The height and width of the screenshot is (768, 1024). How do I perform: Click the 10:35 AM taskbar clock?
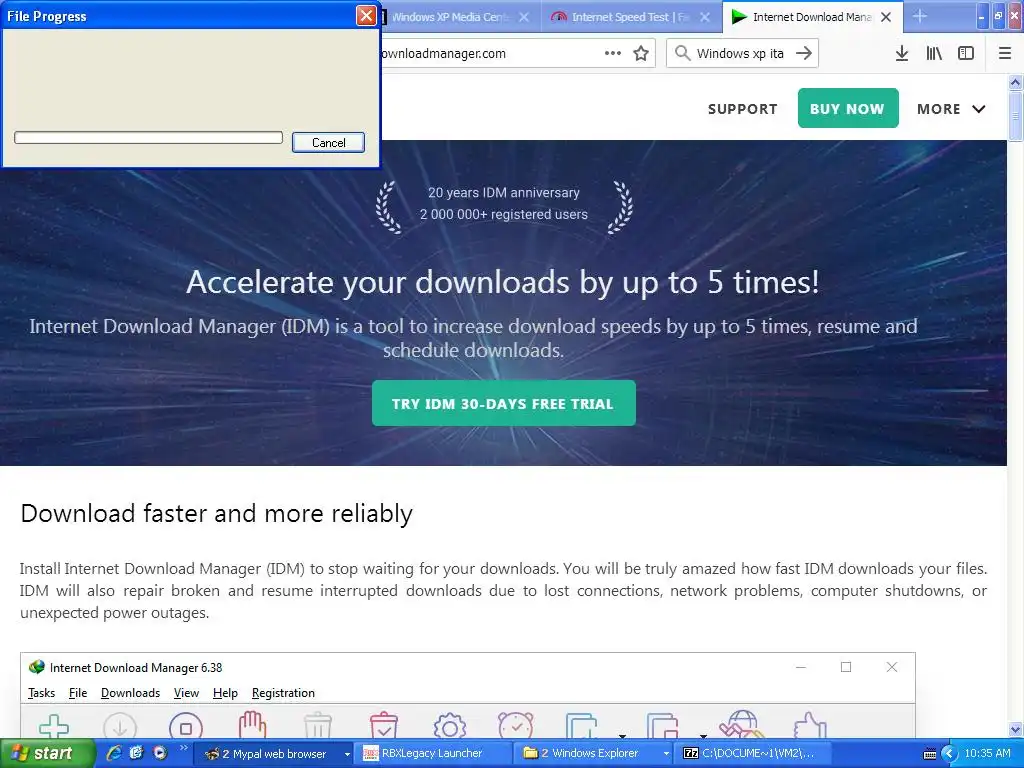[987, 754]
